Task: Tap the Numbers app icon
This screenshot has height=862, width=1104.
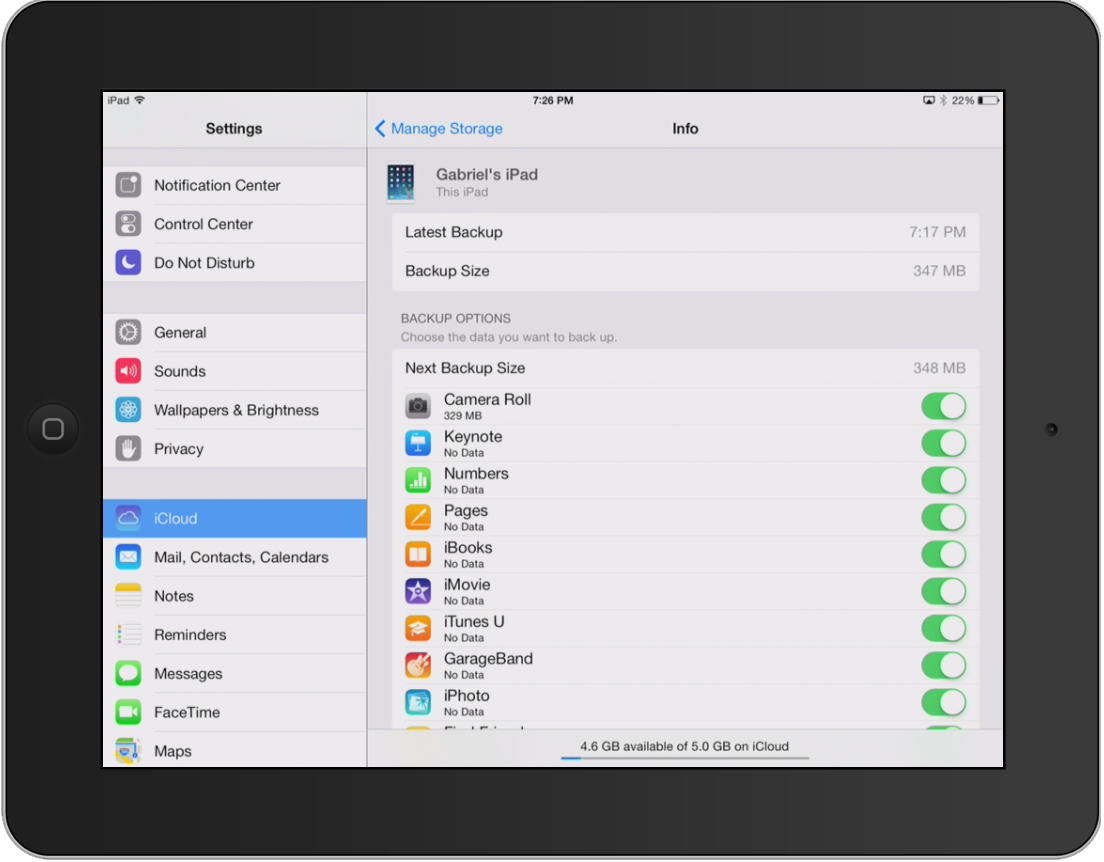Action: click(x=418, y=480)
